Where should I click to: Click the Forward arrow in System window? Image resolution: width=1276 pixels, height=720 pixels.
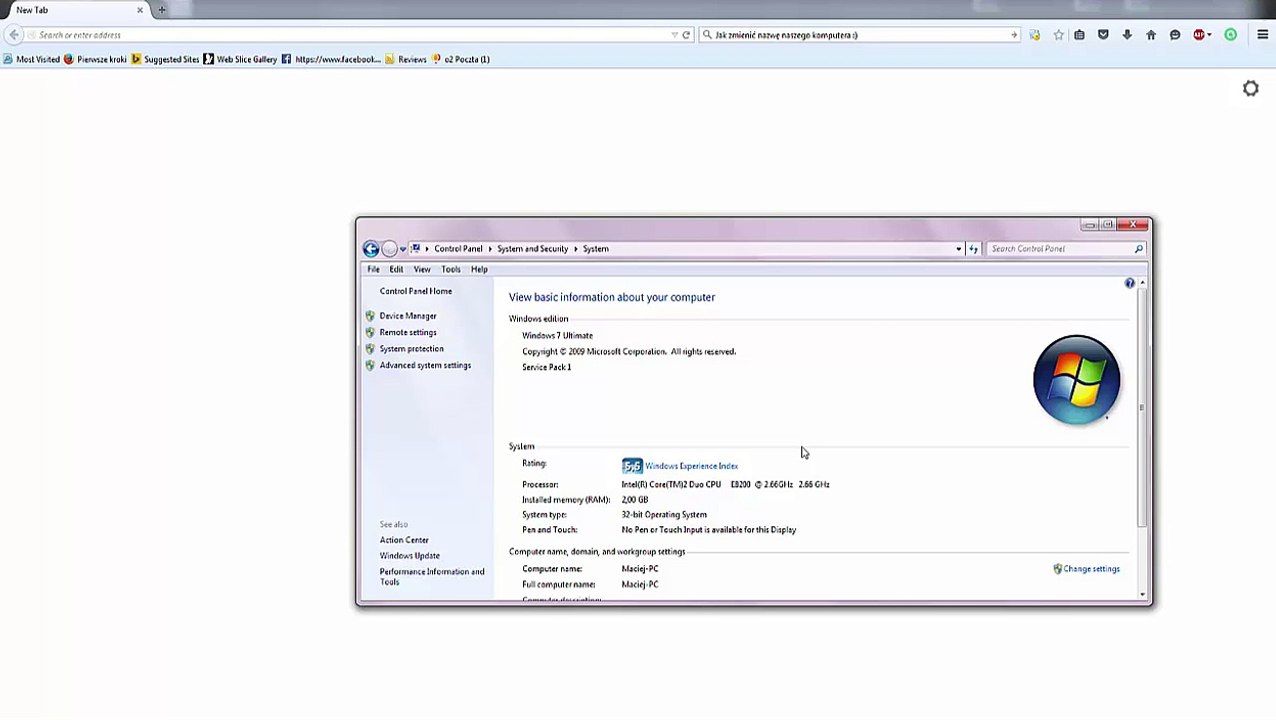(x=389, y=249)
